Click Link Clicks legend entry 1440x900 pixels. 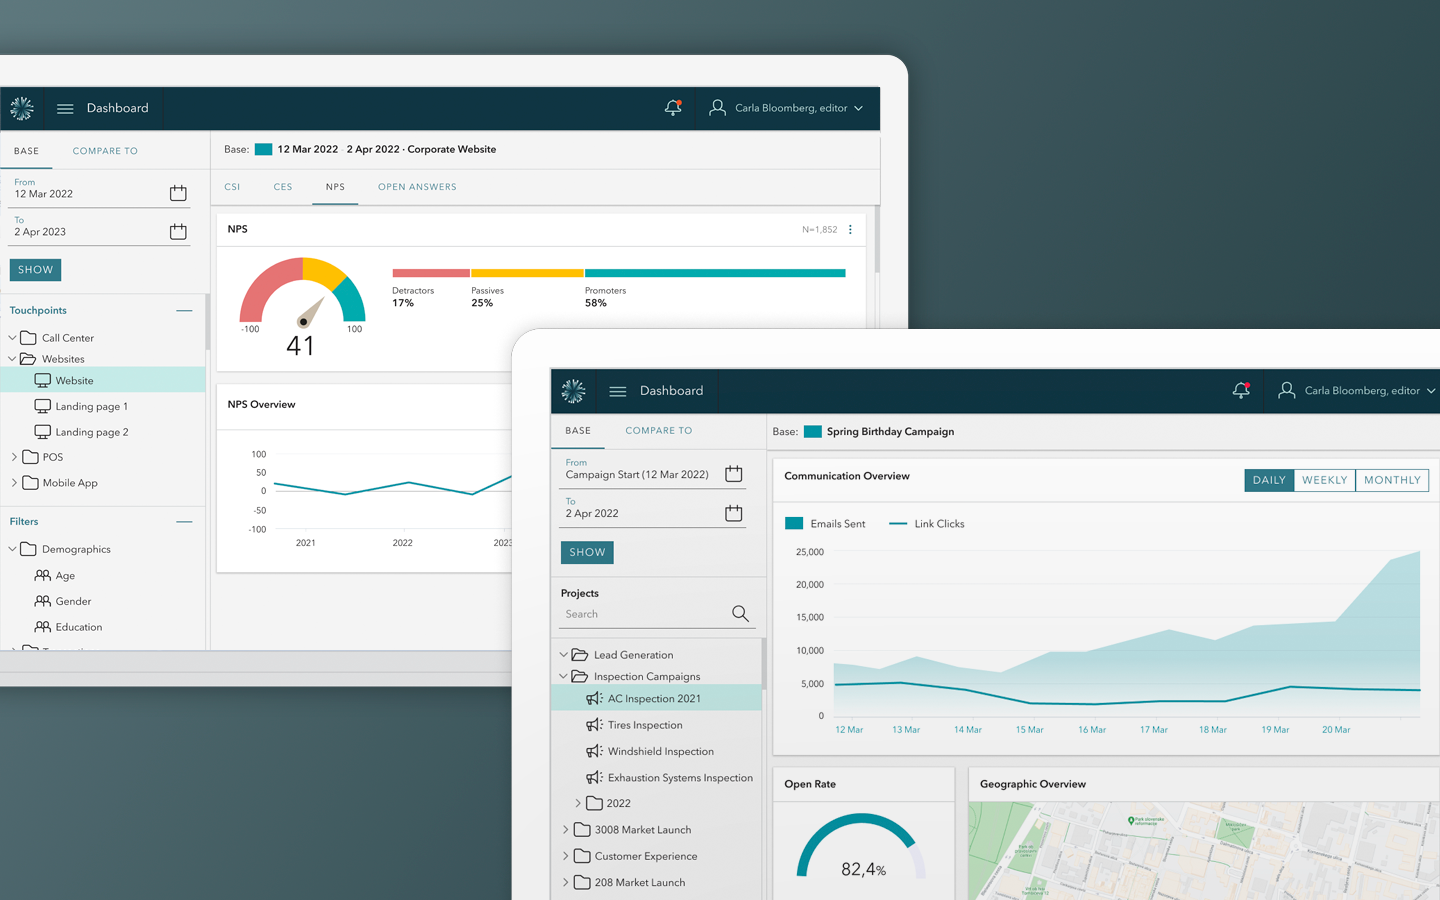(927, 524)
